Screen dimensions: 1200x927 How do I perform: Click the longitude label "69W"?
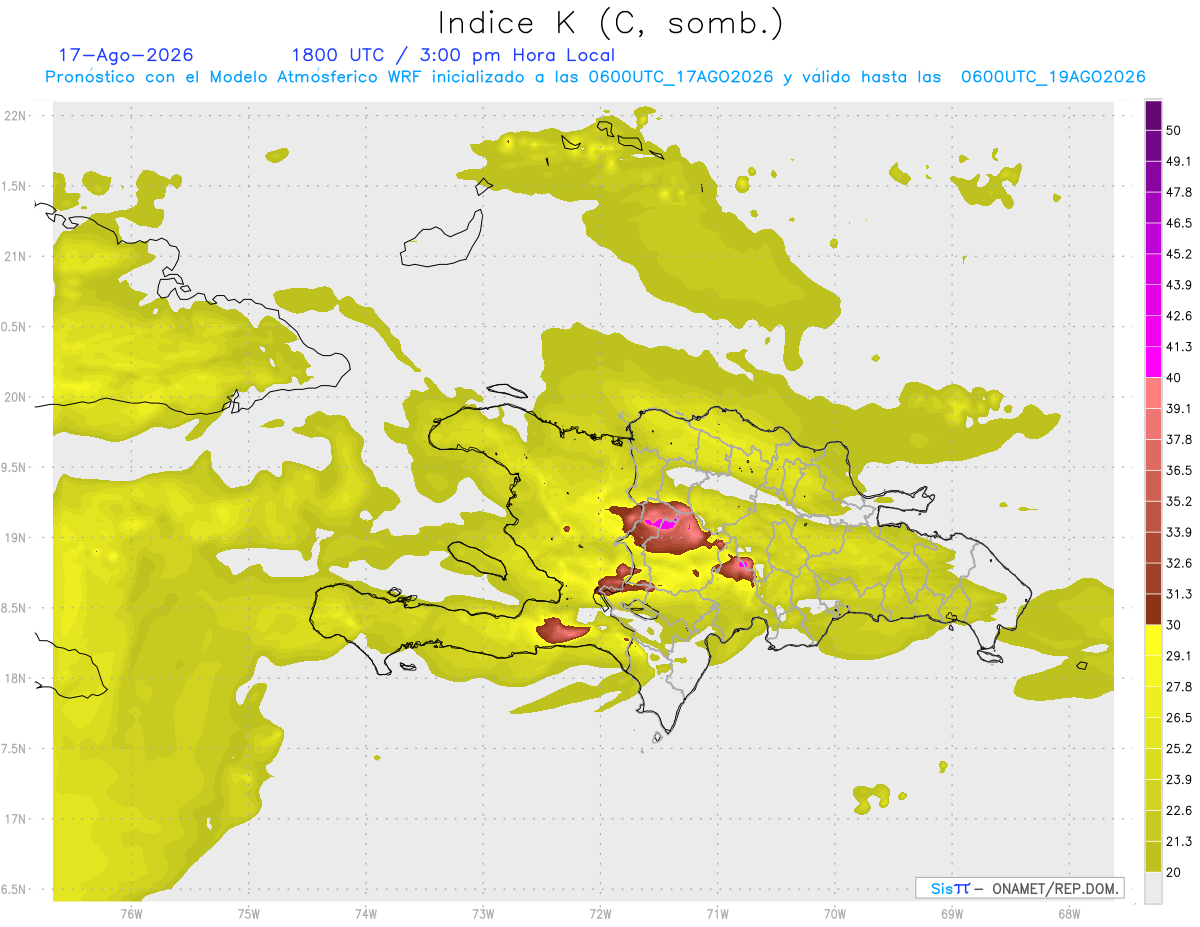tap(951, 913)
